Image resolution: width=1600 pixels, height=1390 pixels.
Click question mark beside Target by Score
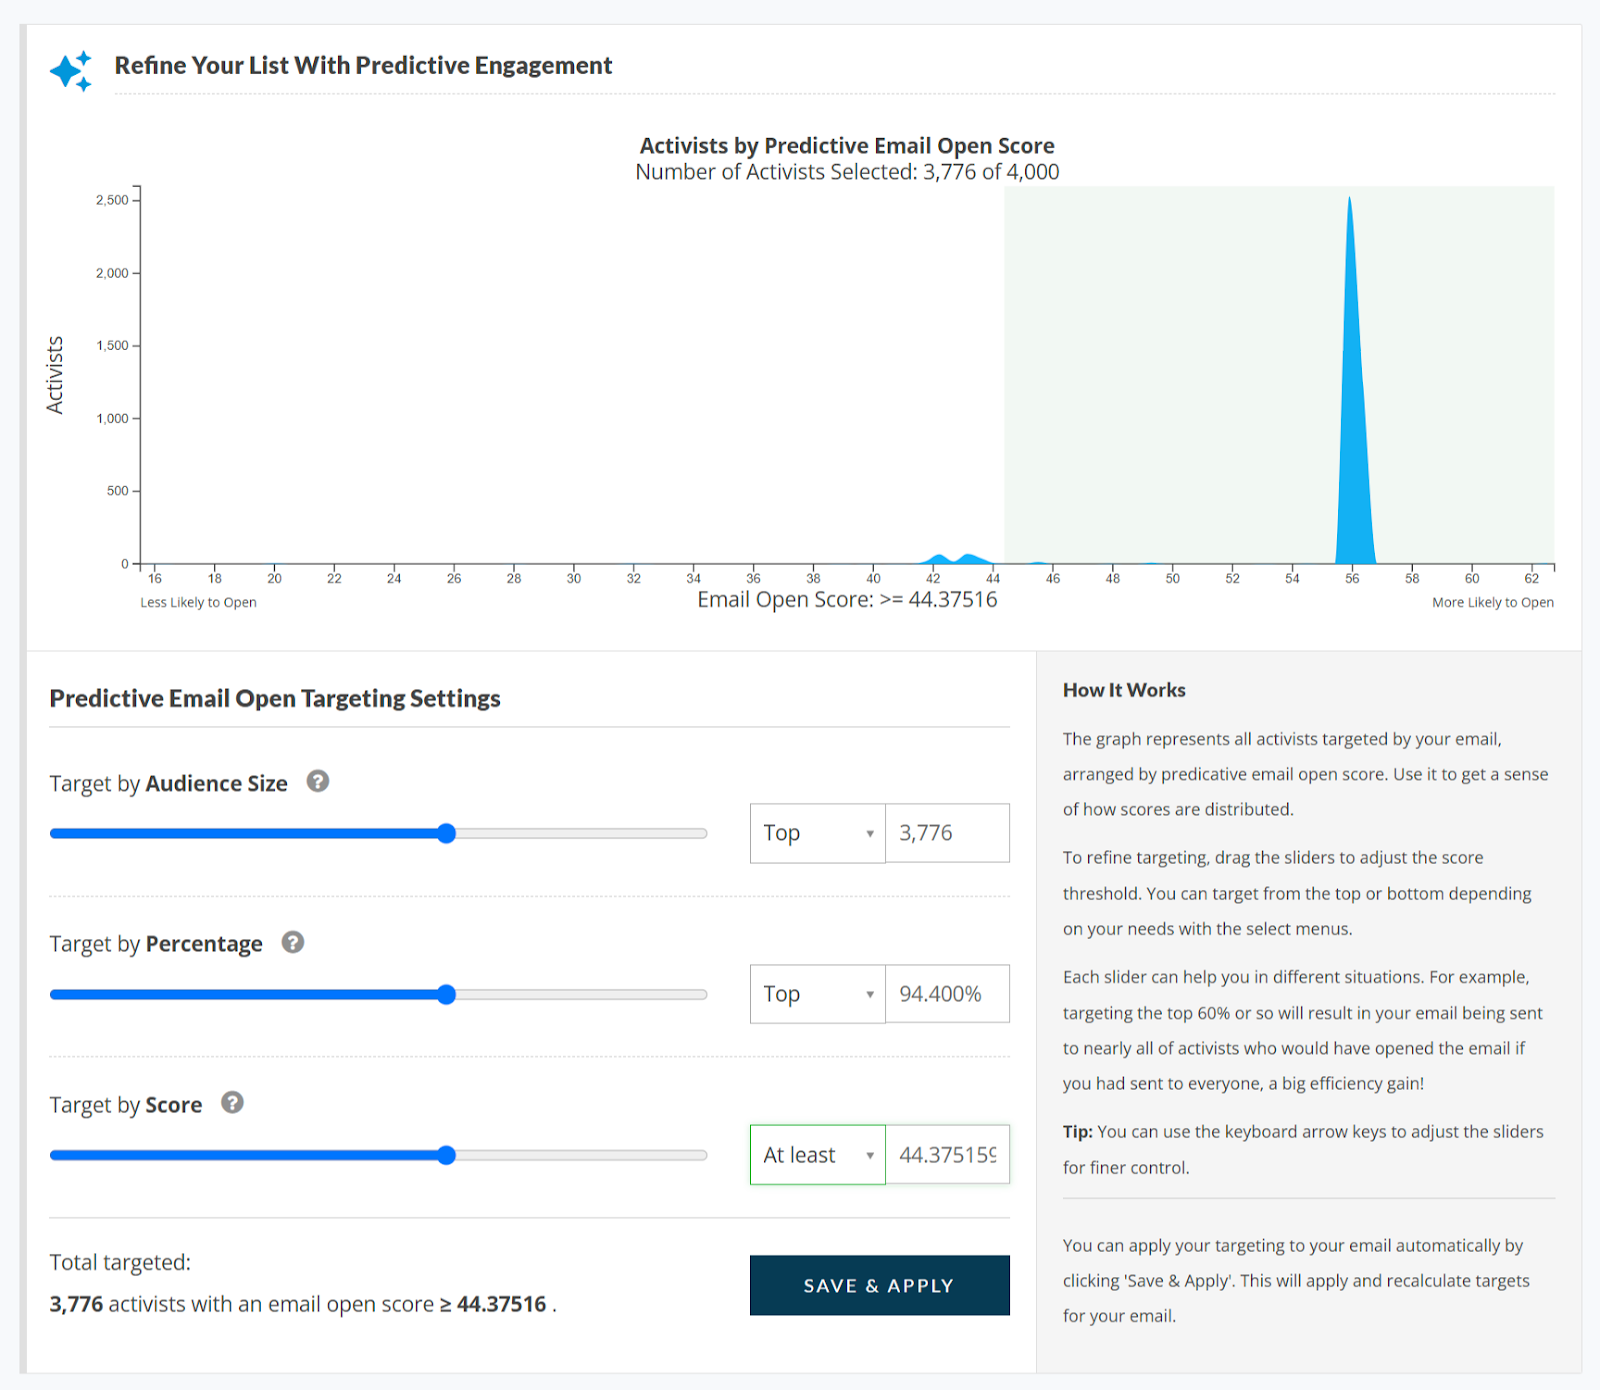pyautogui.click(x=232, y=1103)
